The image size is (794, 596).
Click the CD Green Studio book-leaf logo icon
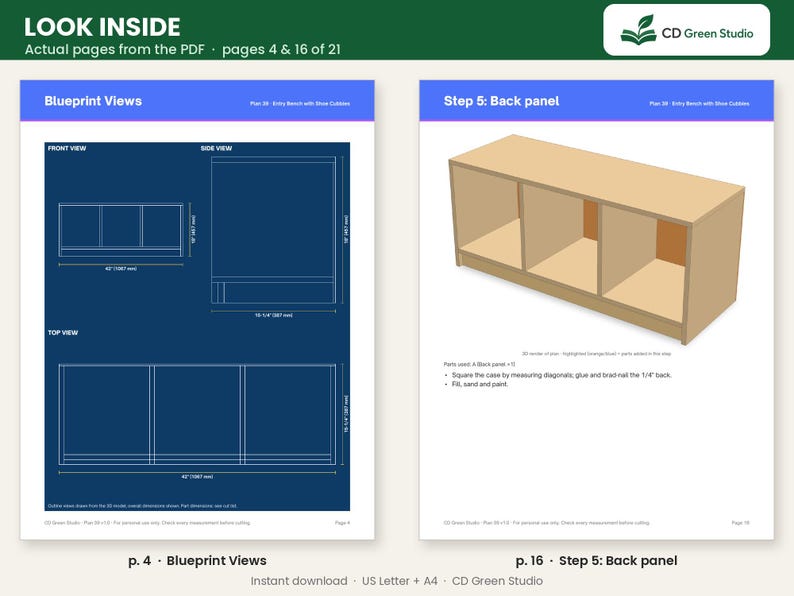coord(638,30)
